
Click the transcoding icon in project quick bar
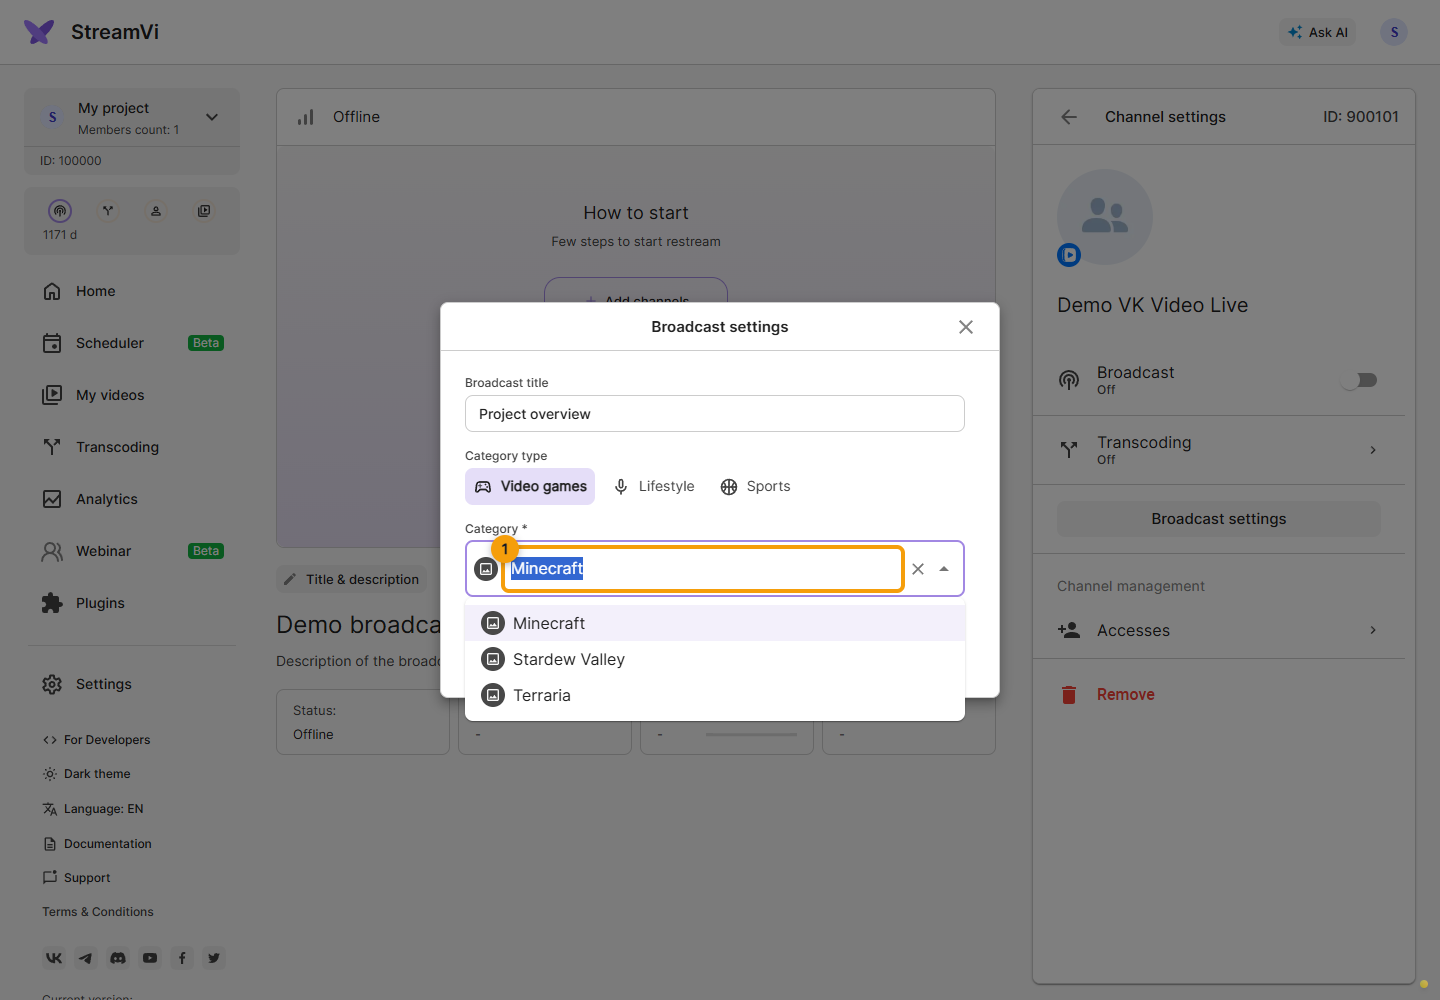pyautogui.click(x=108, y=211)
